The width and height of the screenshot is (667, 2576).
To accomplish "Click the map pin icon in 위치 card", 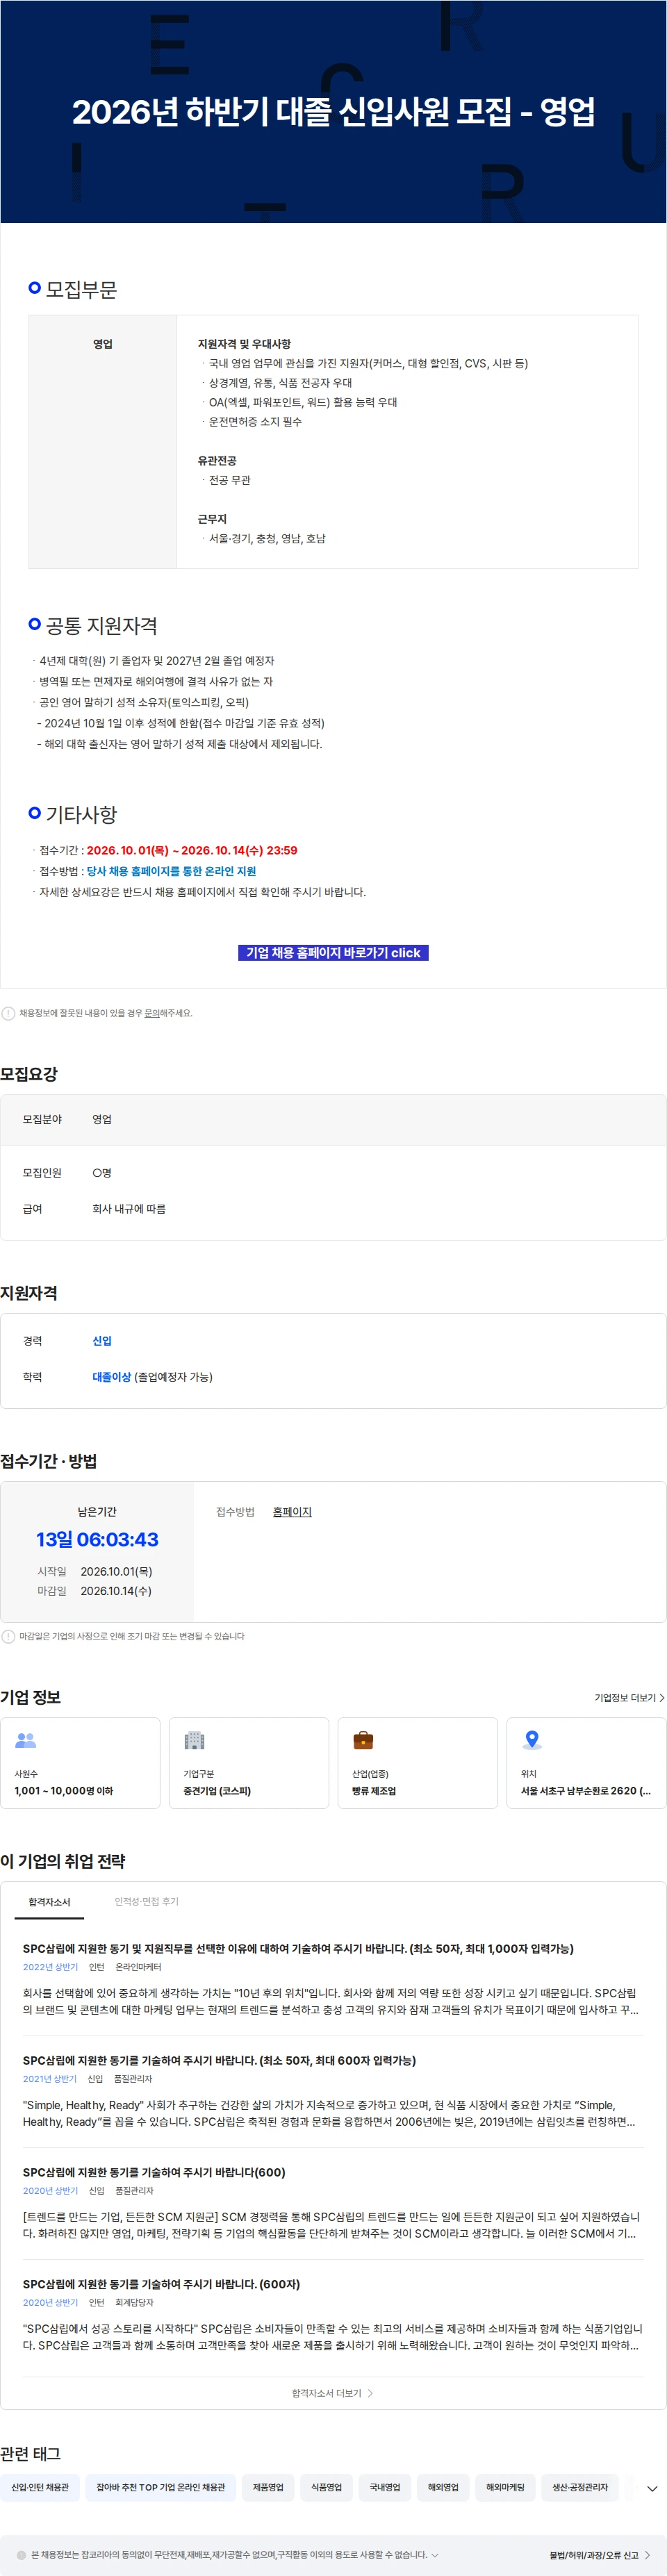I will click(x=532, y=1741).
